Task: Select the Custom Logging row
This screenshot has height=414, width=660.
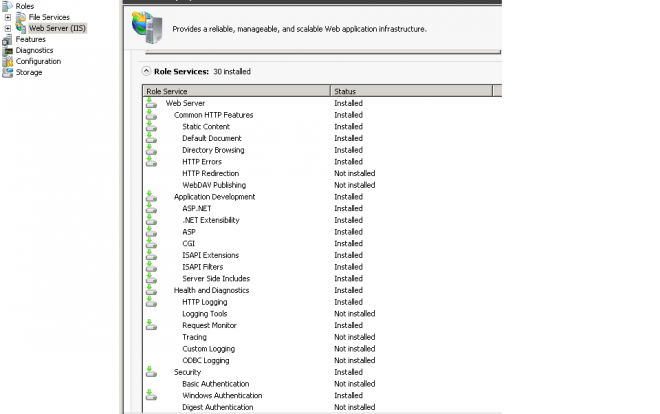Action: tap(322, 349)
